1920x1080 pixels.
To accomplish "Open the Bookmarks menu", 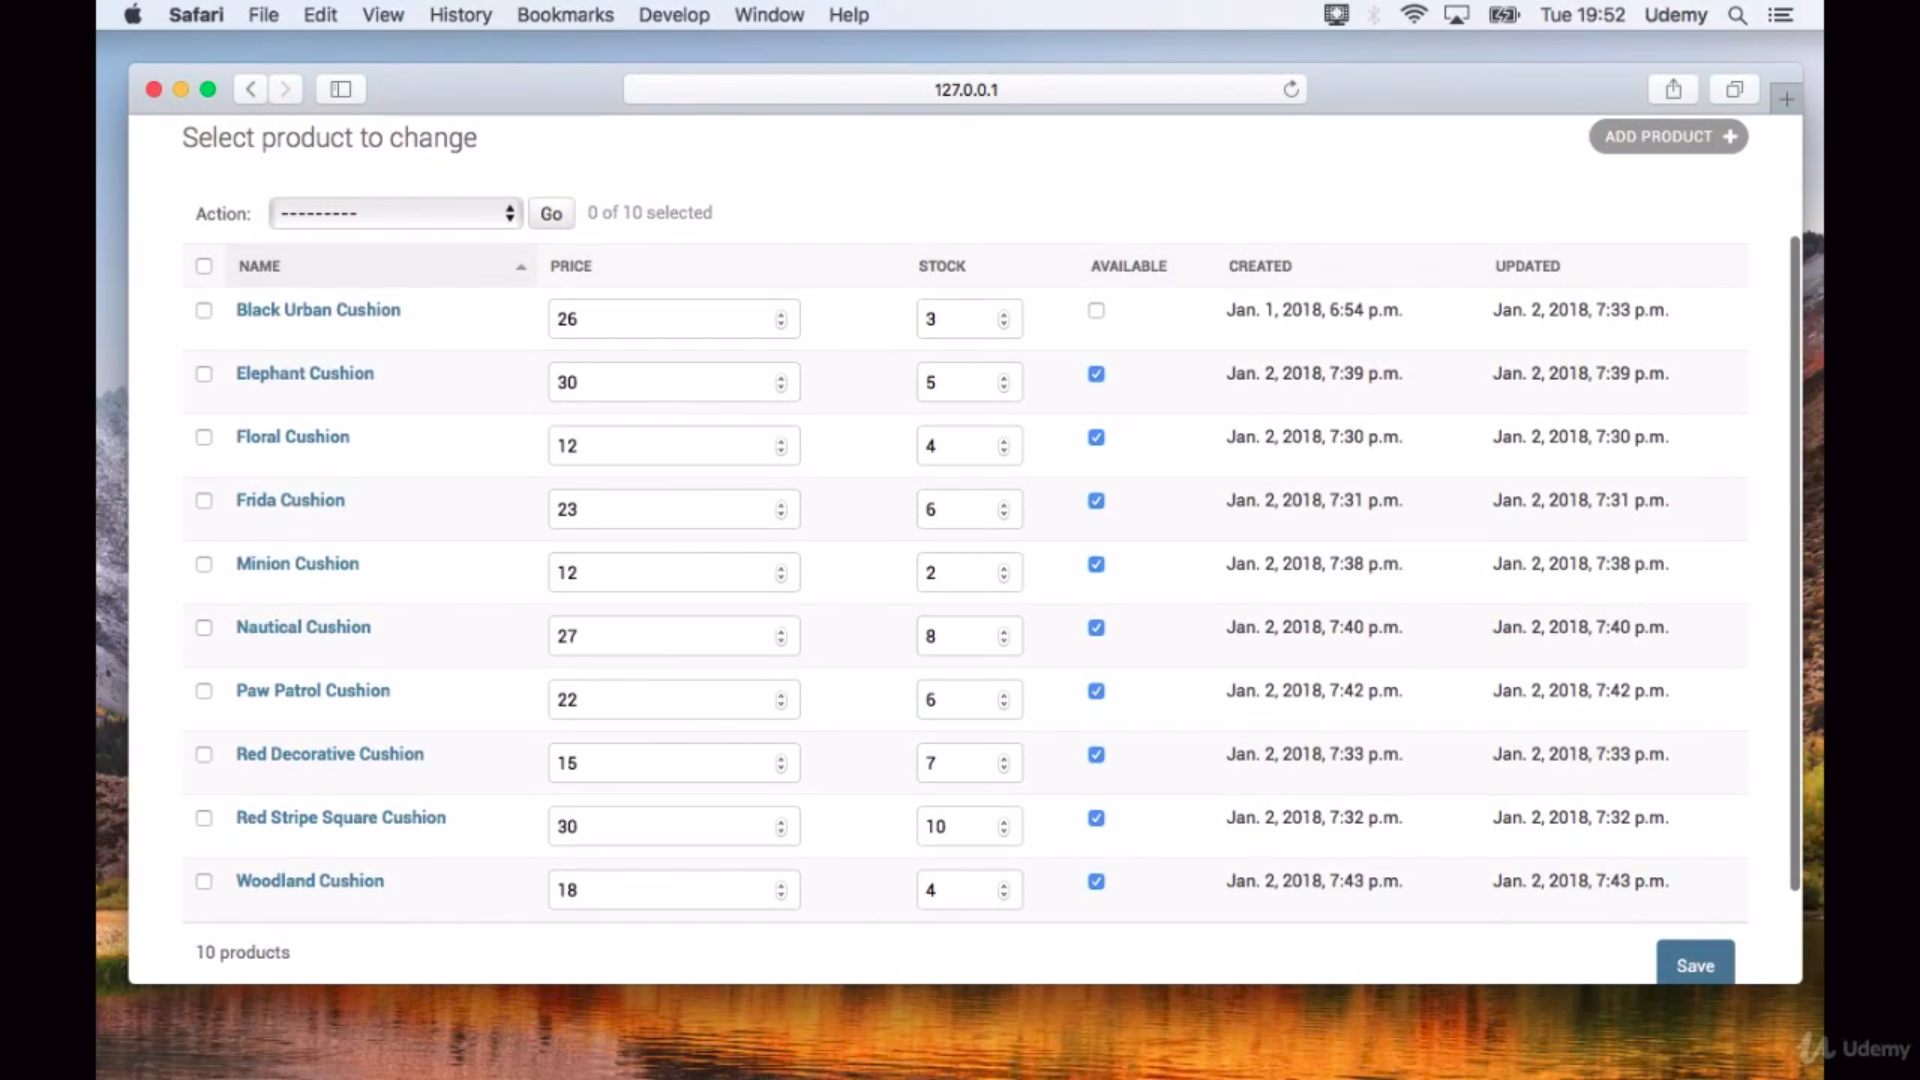I will [565, 15].
